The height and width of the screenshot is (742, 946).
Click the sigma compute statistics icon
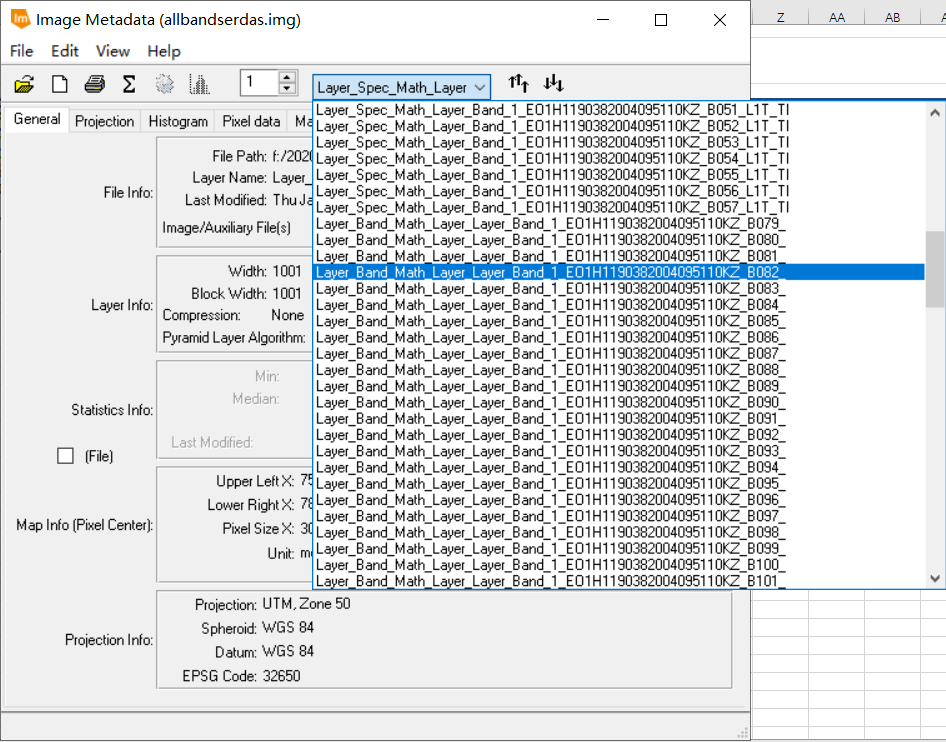[x=129, y=84]
